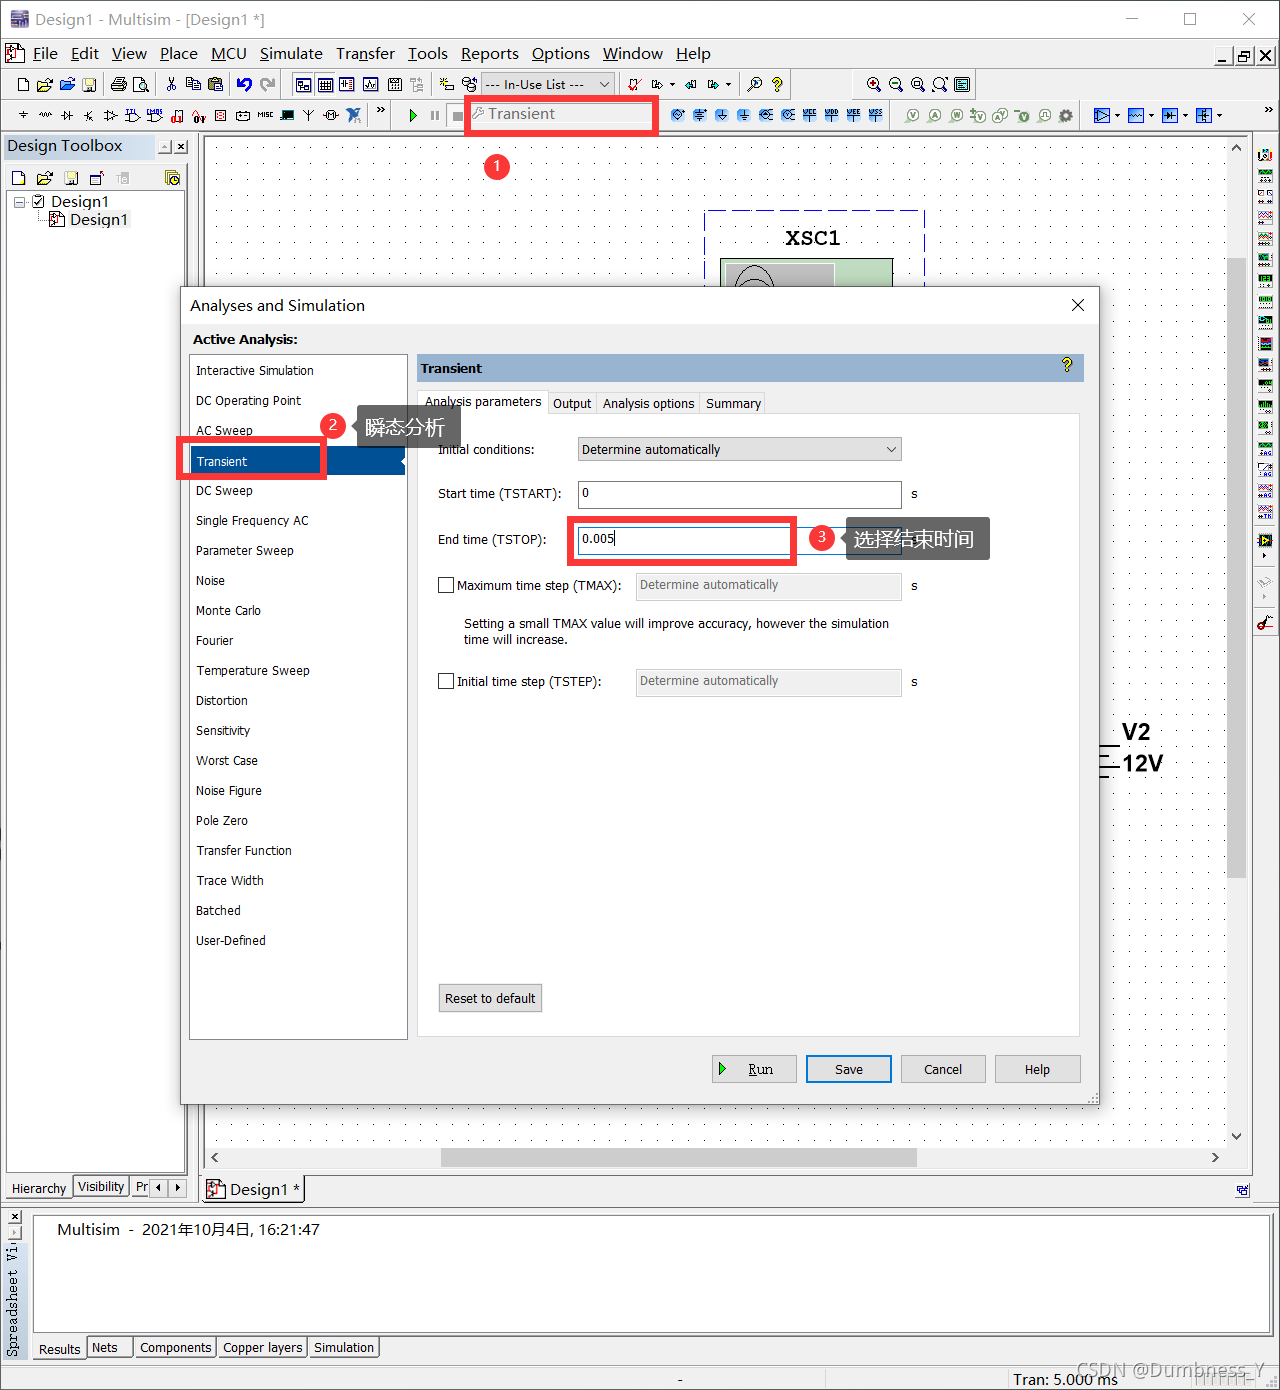Click the help question mark in Transient header
Image resolution: width=1280 pixels, height=1390 pixels.
click(x=1067, y=365)
